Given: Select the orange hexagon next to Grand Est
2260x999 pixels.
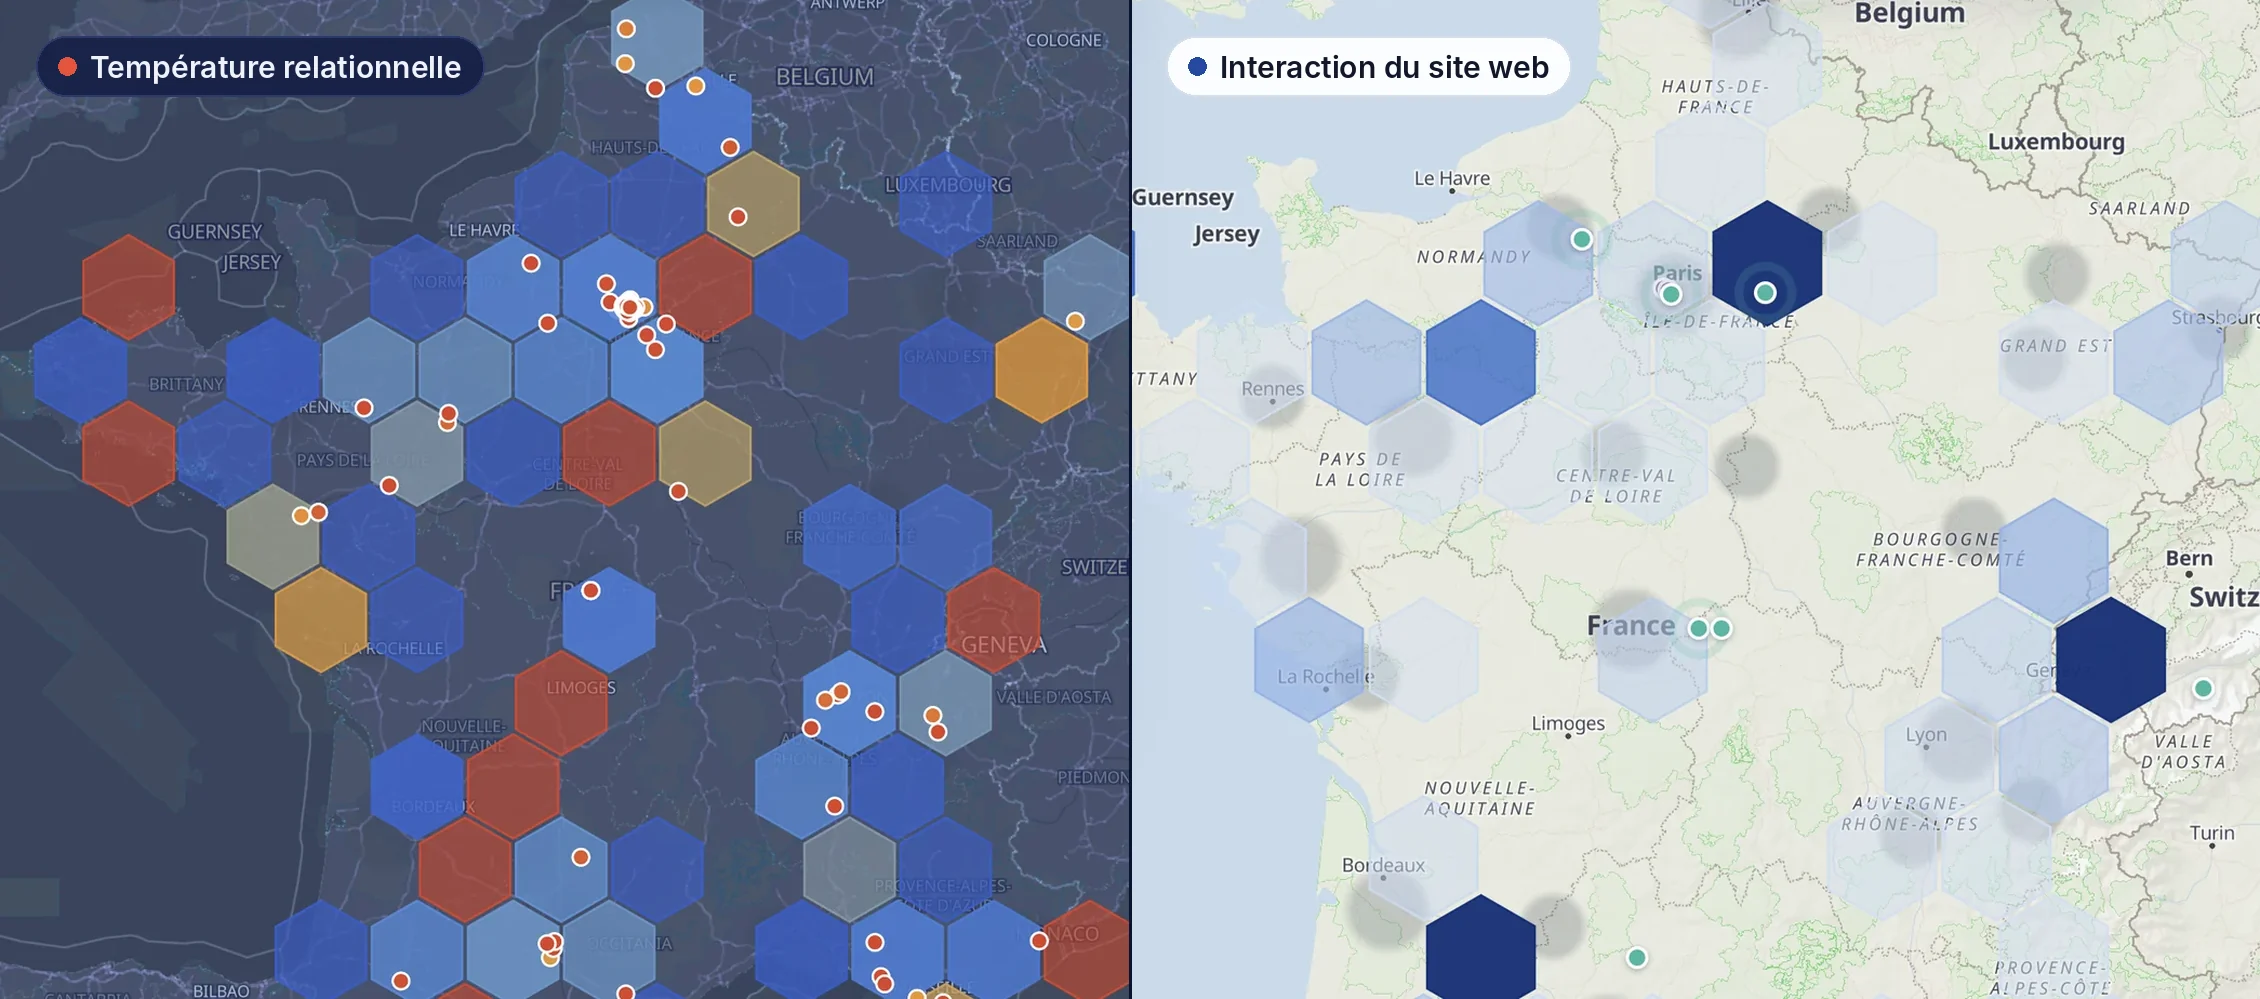Looking at the screenshot, I should pos(1042,370).
